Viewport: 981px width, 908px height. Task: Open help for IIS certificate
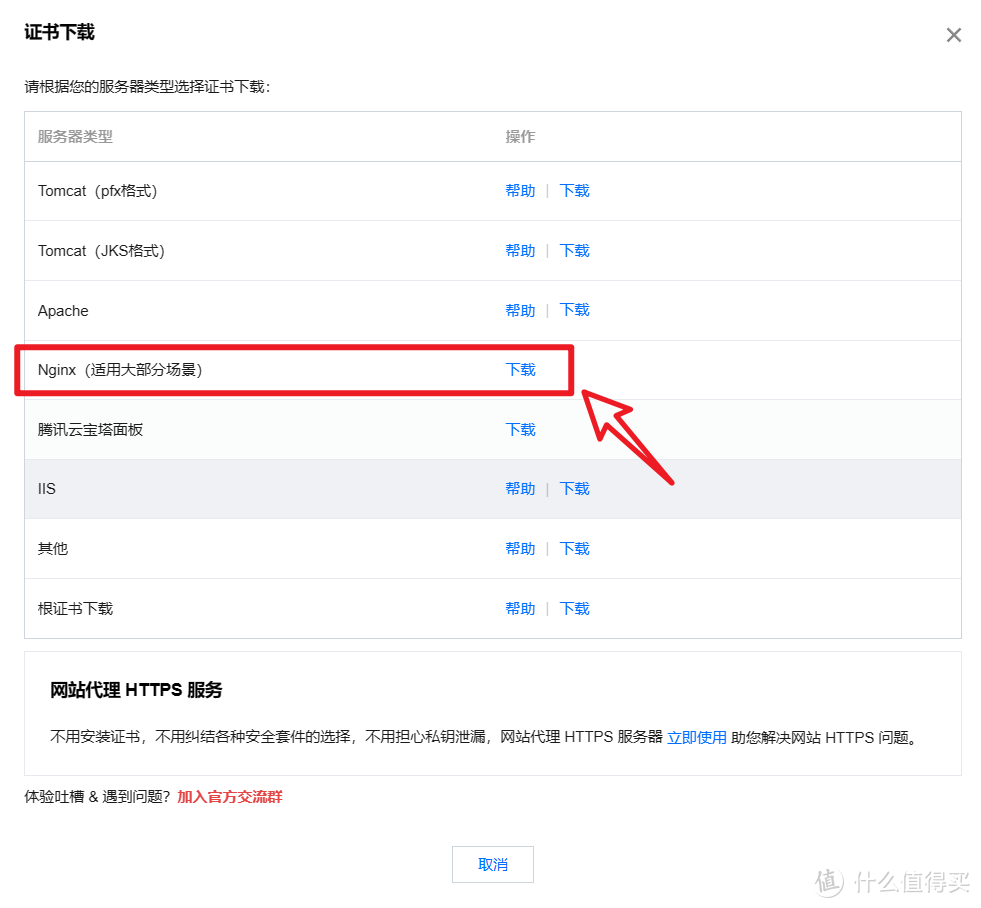tap(520, 489)
